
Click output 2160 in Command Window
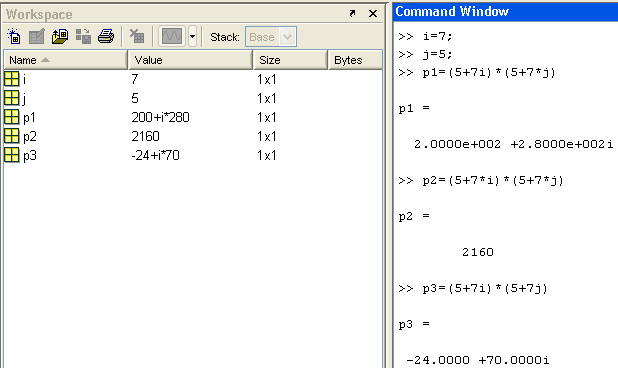478,252
